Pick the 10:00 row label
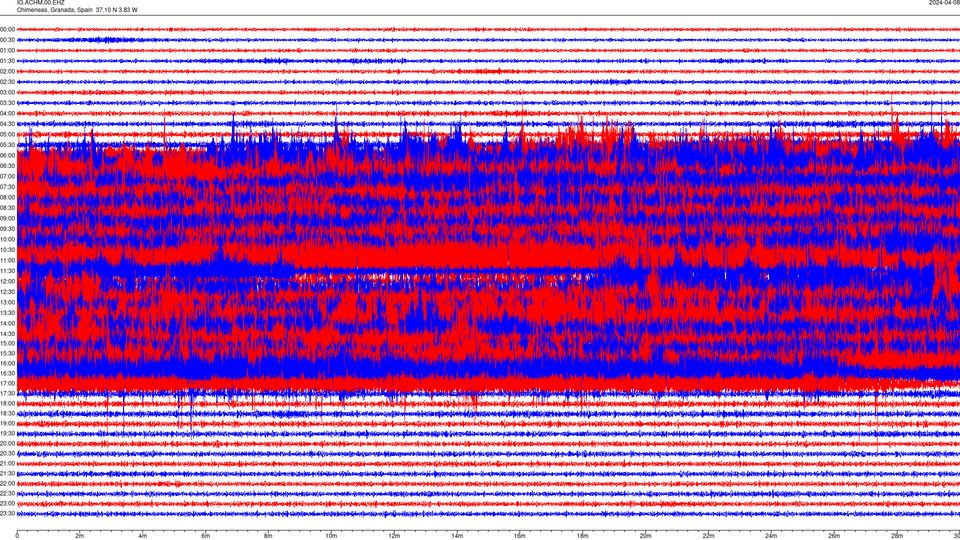Viewport: 960px width, 540px height. [7, 239]
